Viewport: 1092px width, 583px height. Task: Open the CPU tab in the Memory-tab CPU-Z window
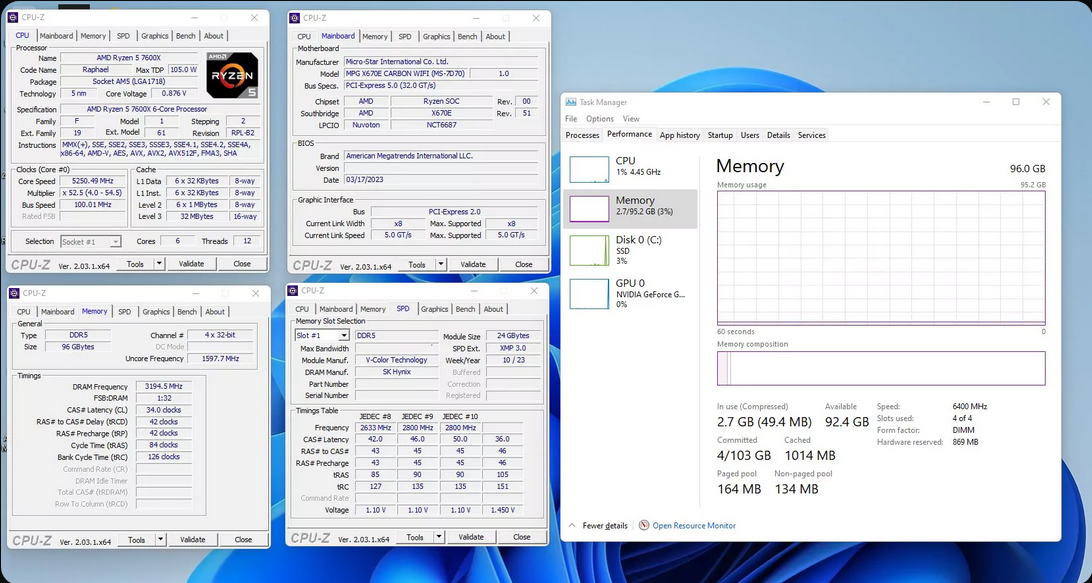click(24, 311)
